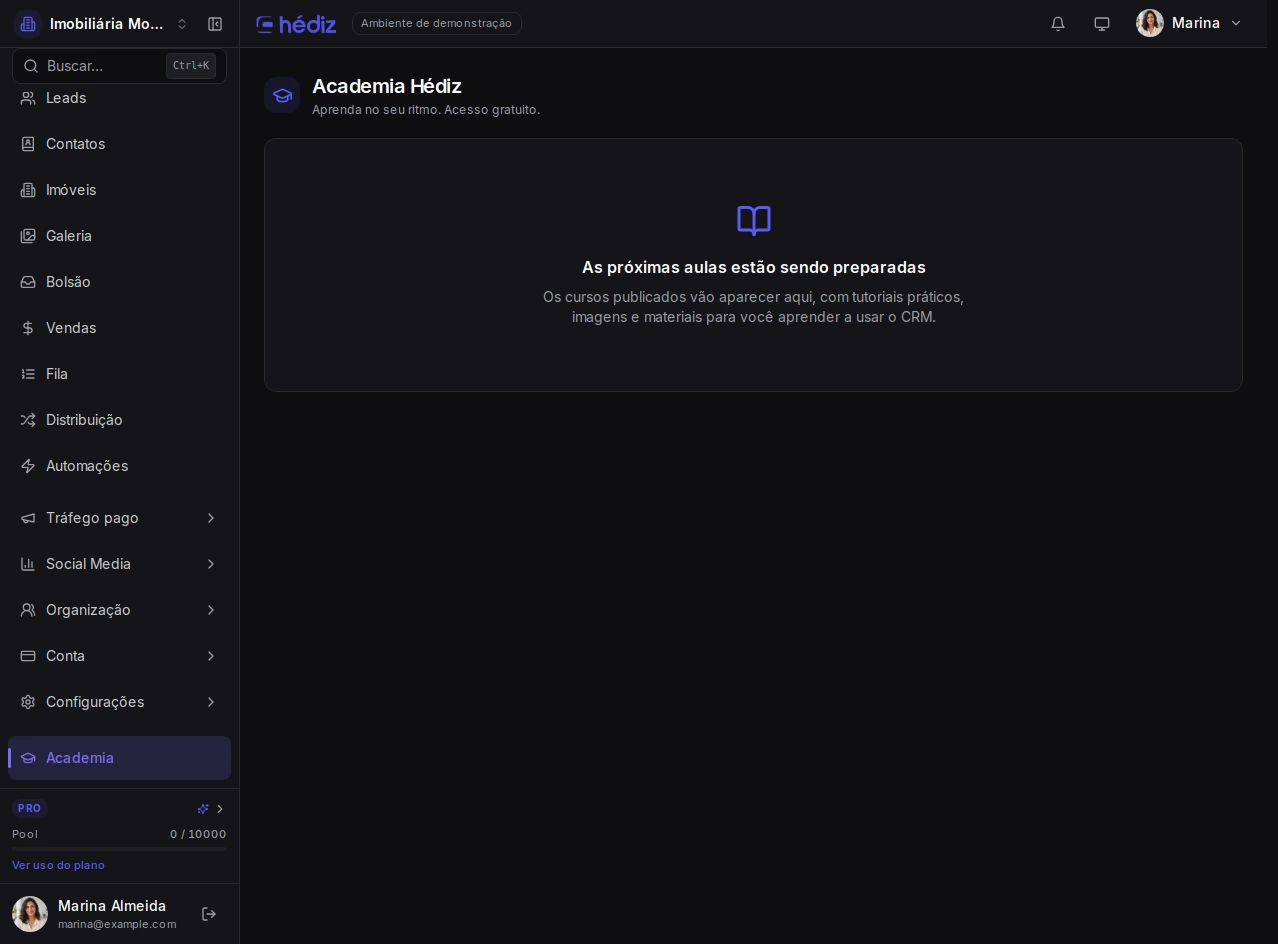Click the Distribuição shuffle icon
This screenshot has height=944, width=1278.
(28, 420)
